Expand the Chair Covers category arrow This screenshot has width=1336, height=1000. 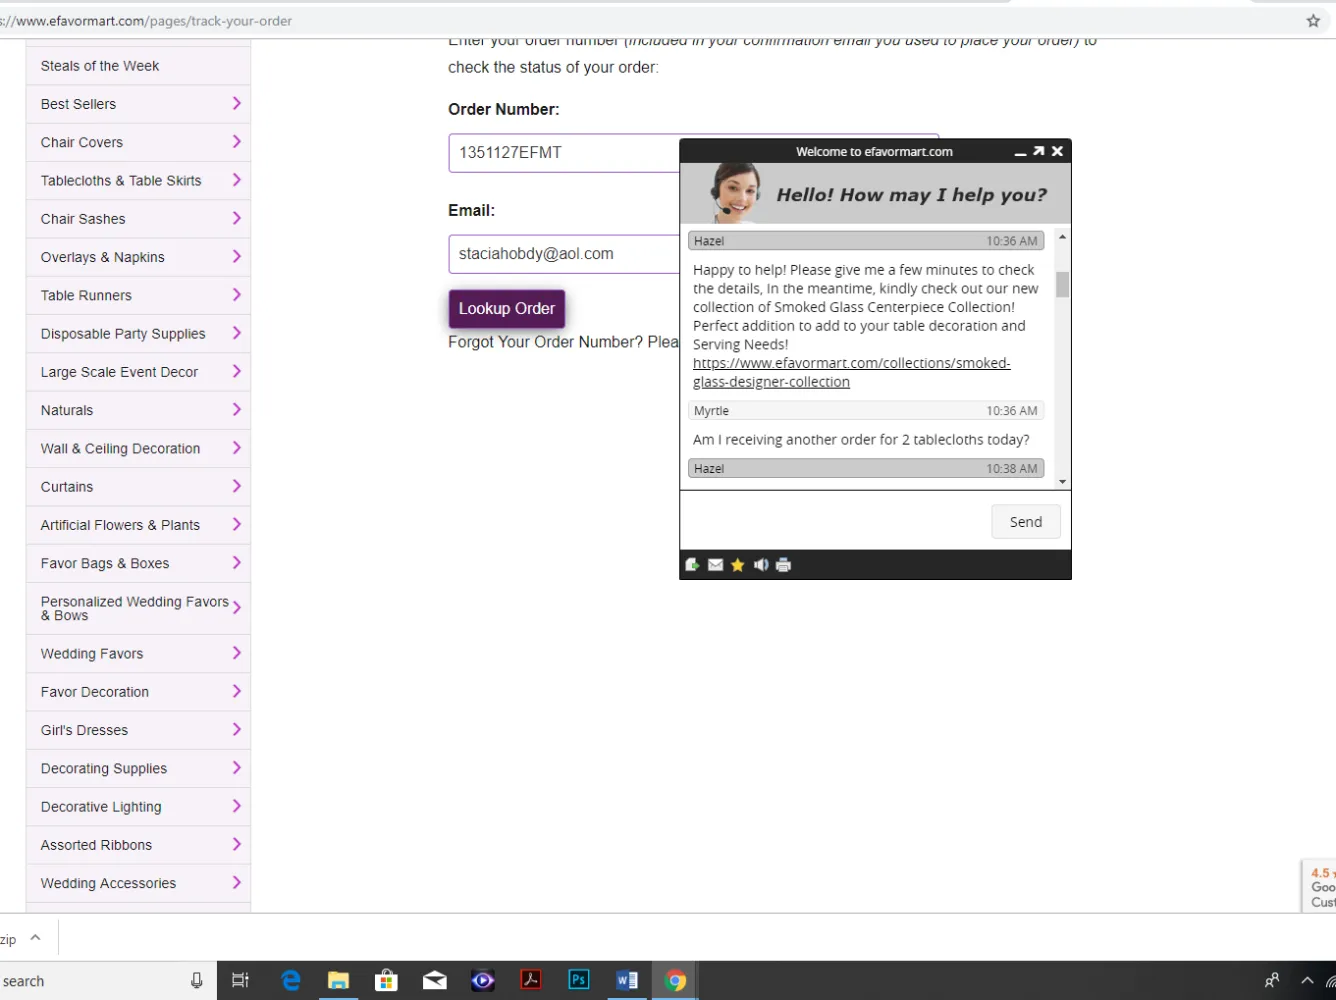pyautogui.click(x=237, y=142)
